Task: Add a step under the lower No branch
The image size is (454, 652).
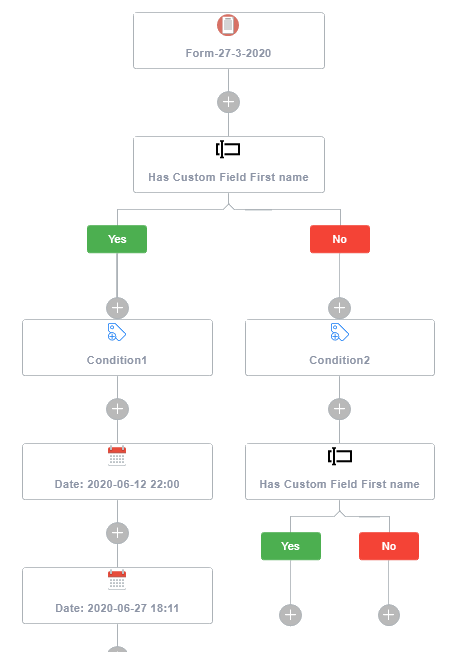Action: coord(389,615)
